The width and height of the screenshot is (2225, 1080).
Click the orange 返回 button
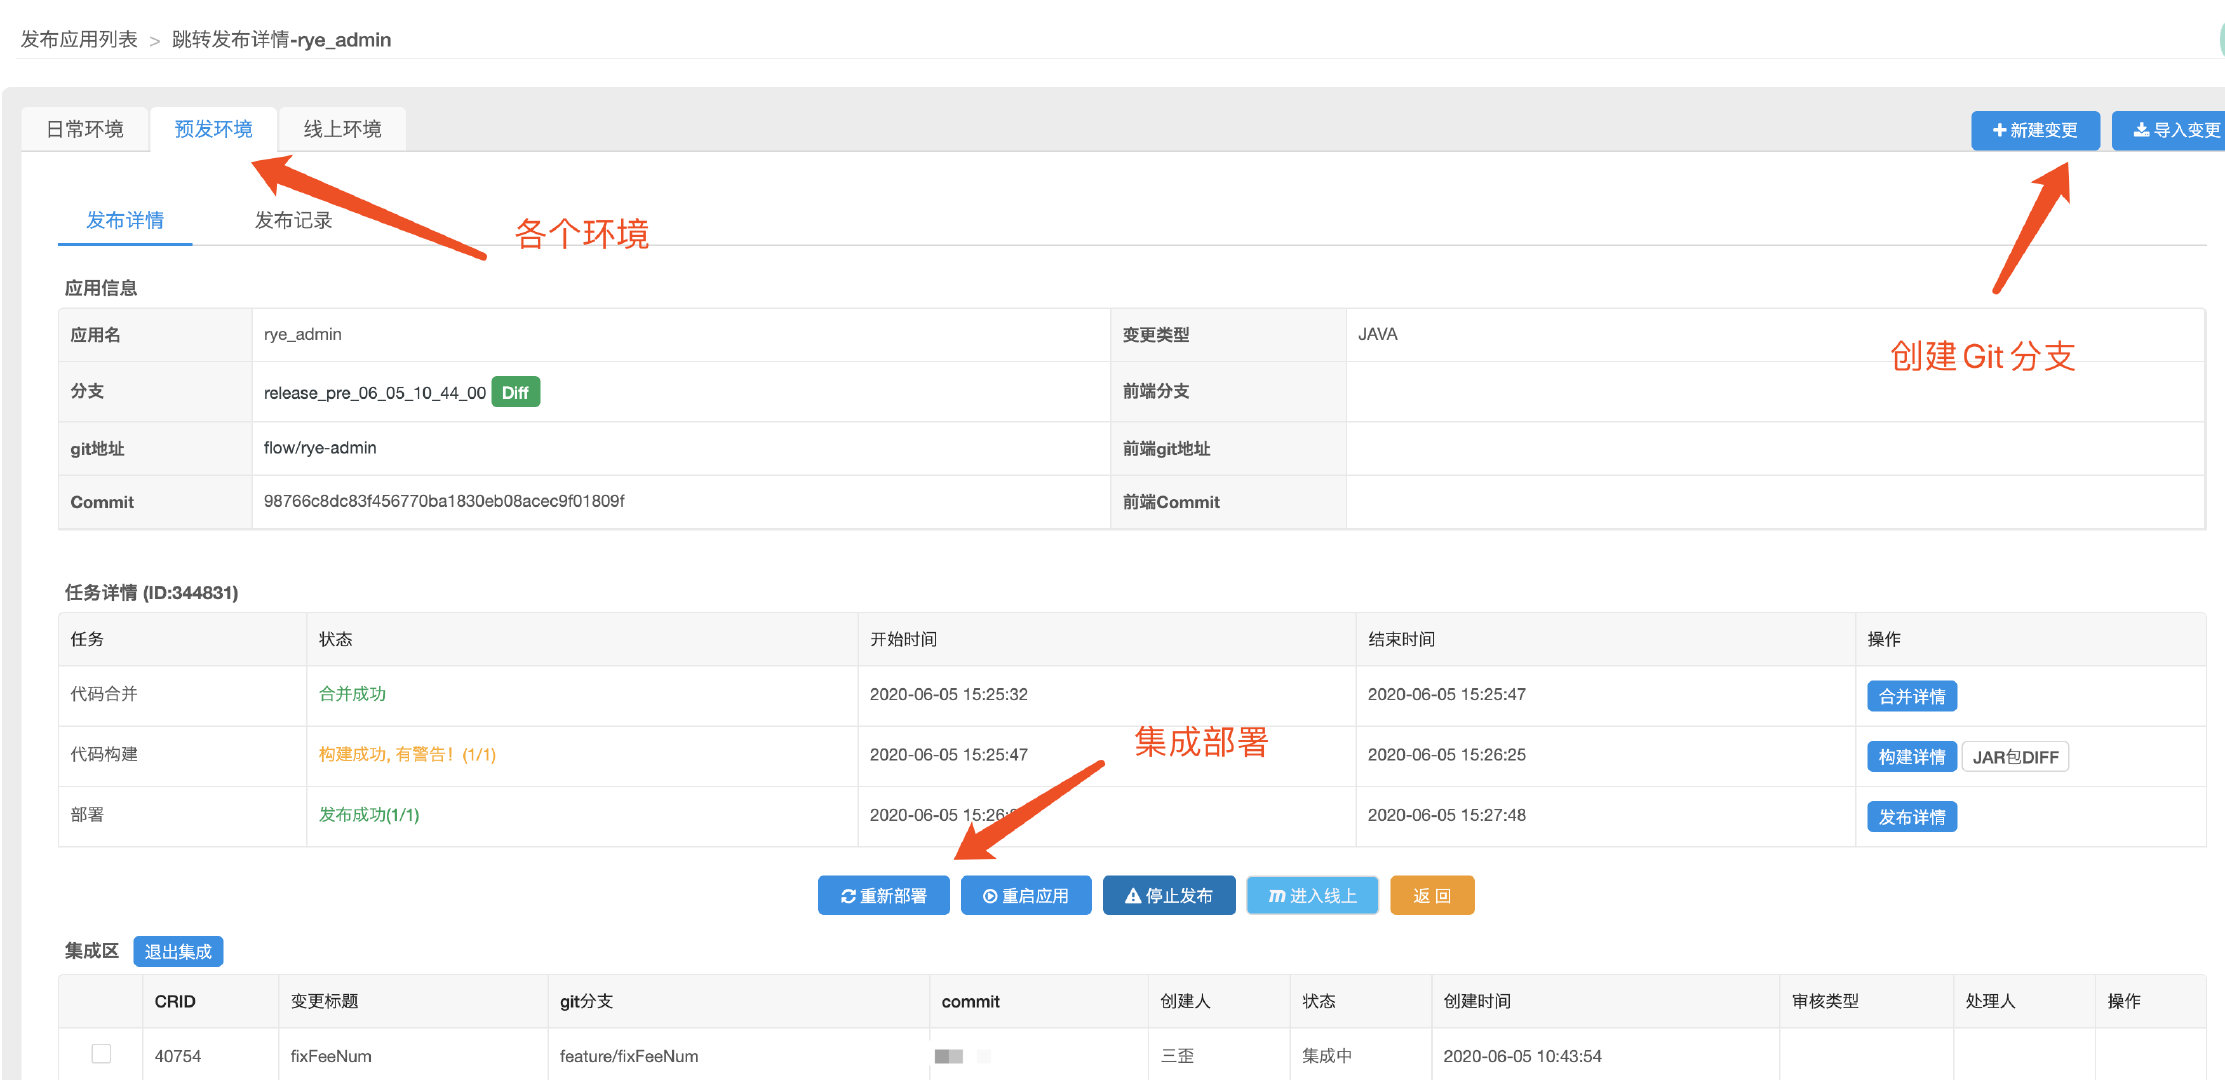[x=1431, y=896]
